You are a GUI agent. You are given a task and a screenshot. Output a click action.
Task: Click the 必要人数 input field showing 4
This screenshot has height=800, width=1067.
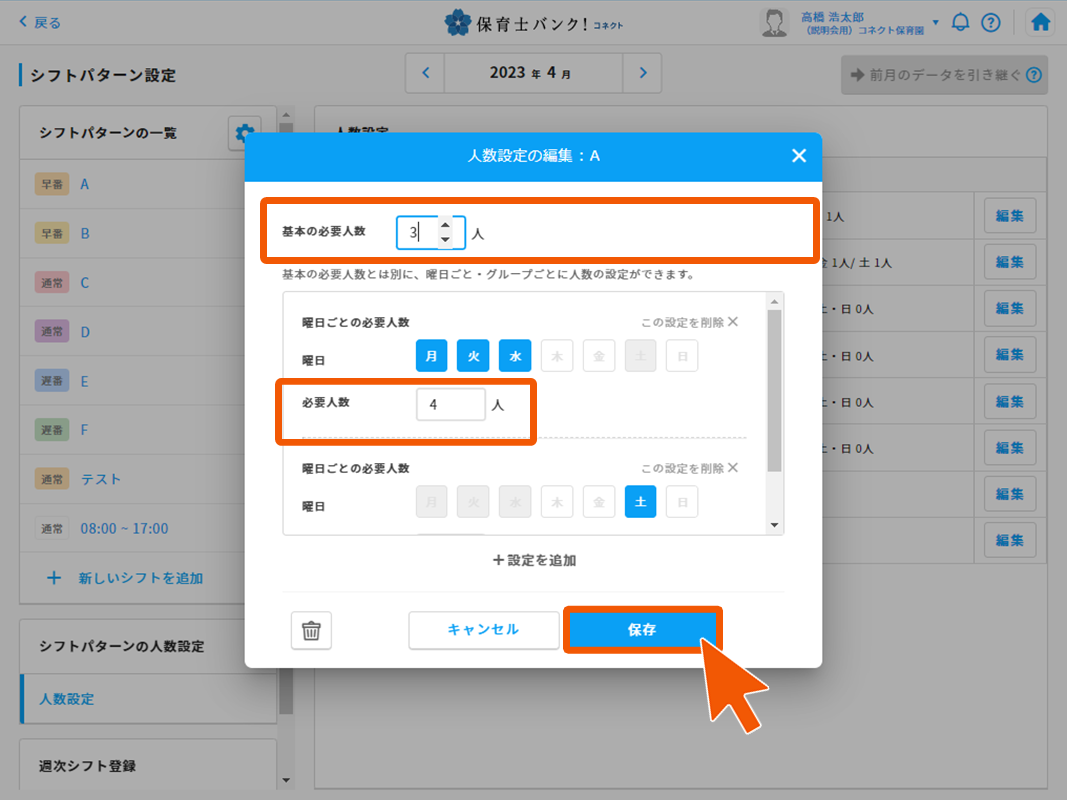(450, 405)
